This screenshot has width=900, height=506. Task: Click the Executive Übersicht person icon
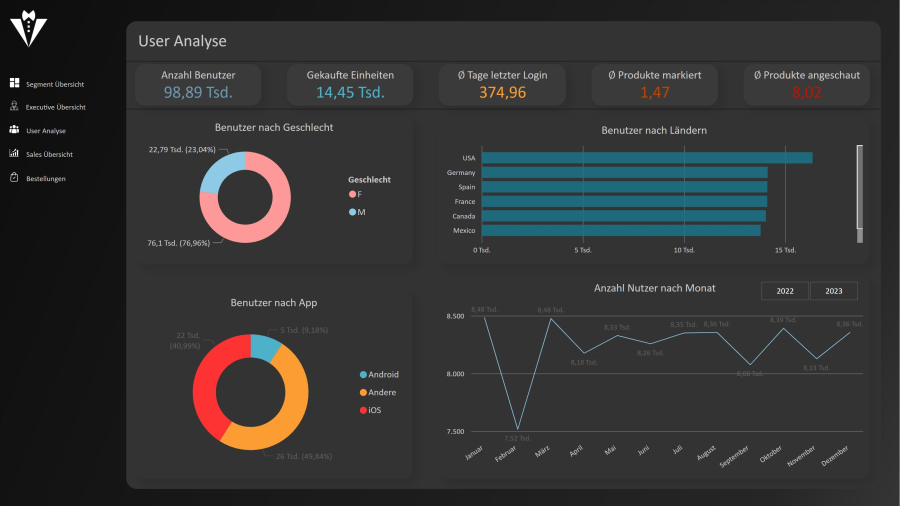point(14,107)
